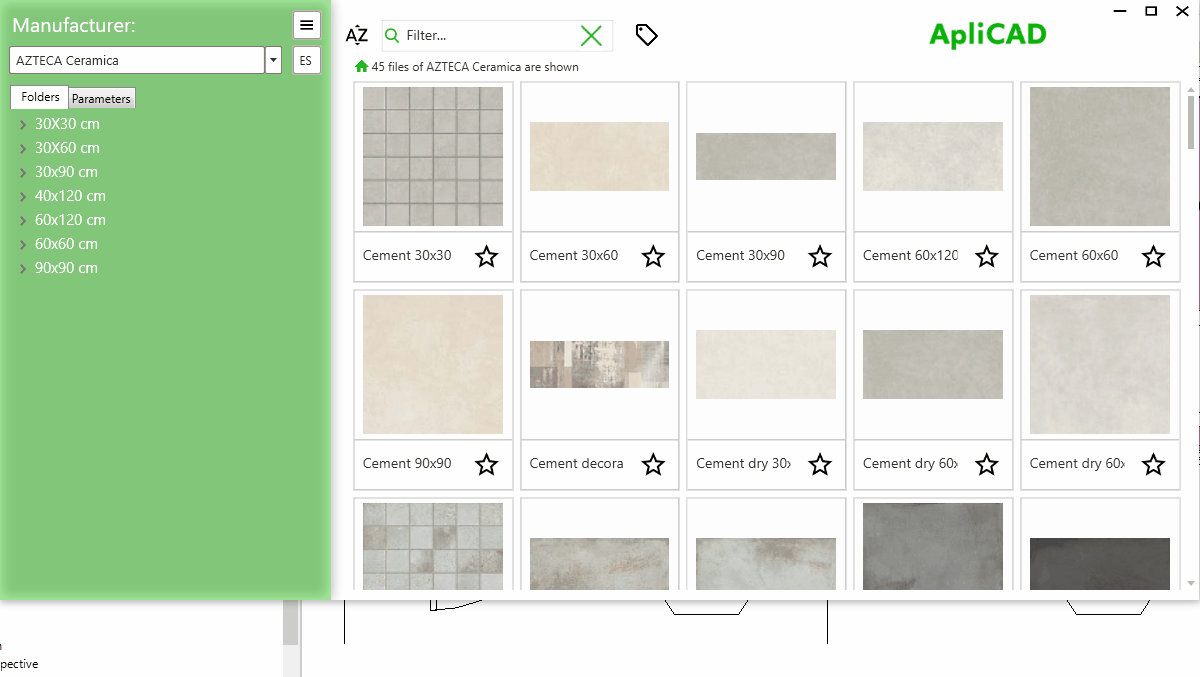The height and width of the screenshot is (677, 1200).
Task: Open the Manufacturer dropdown arrow
Action: (273, 60)
